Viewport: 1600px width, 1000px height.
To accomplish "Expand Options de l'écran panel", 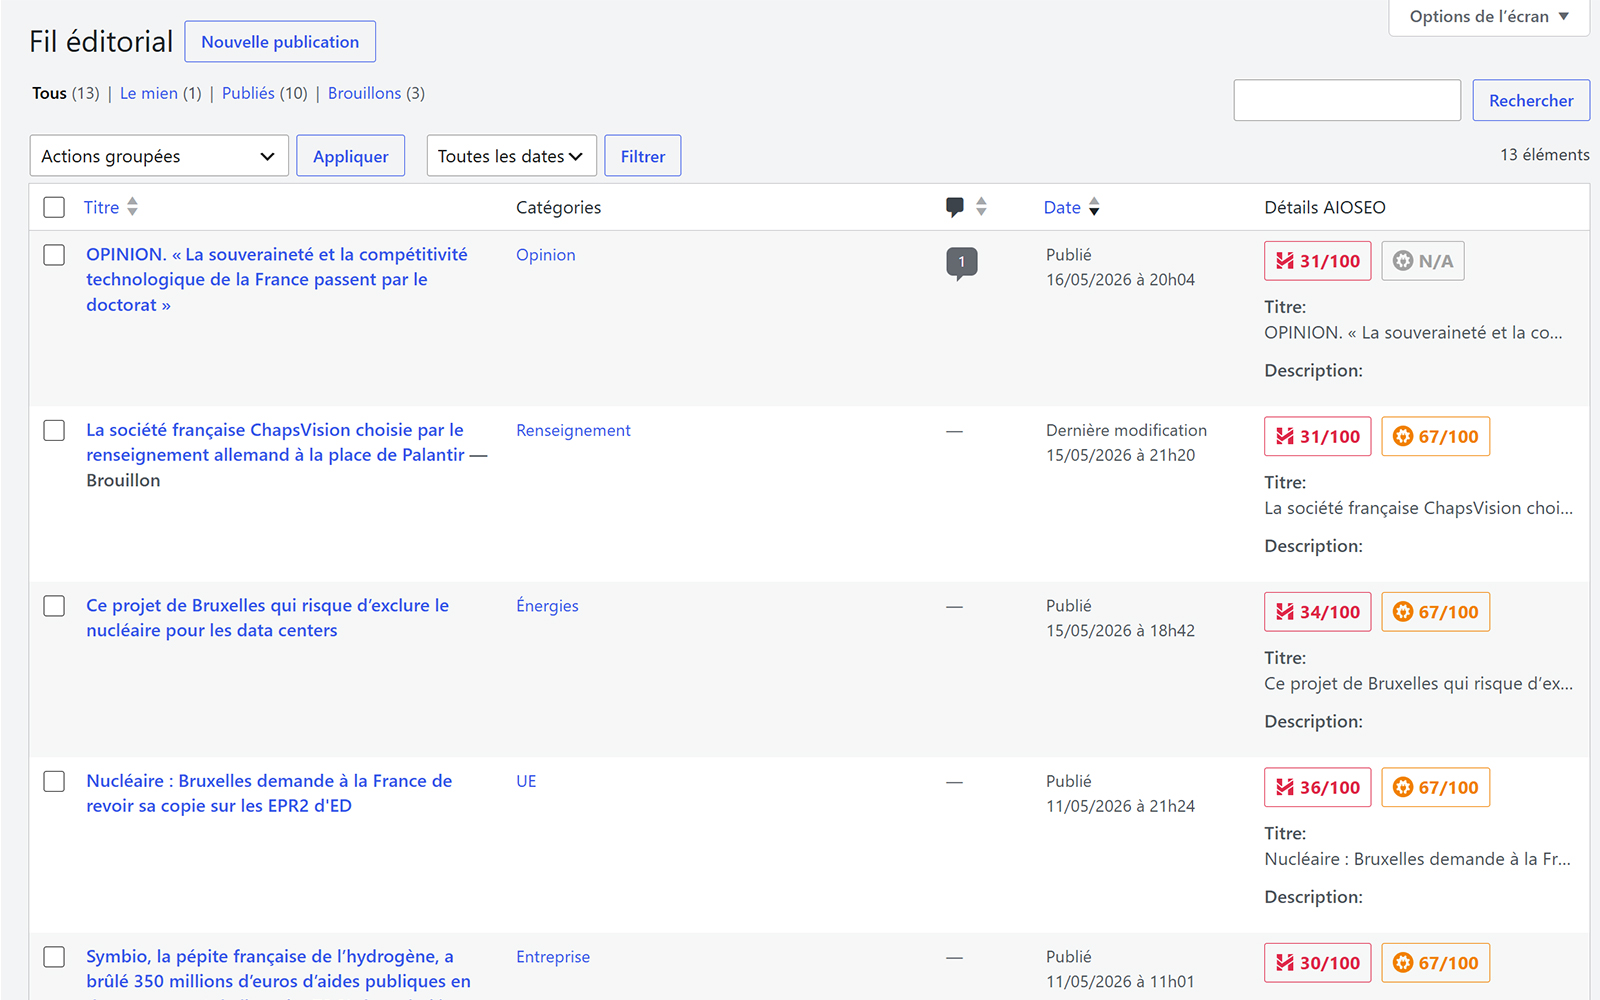I will [x=1489, y=17].
